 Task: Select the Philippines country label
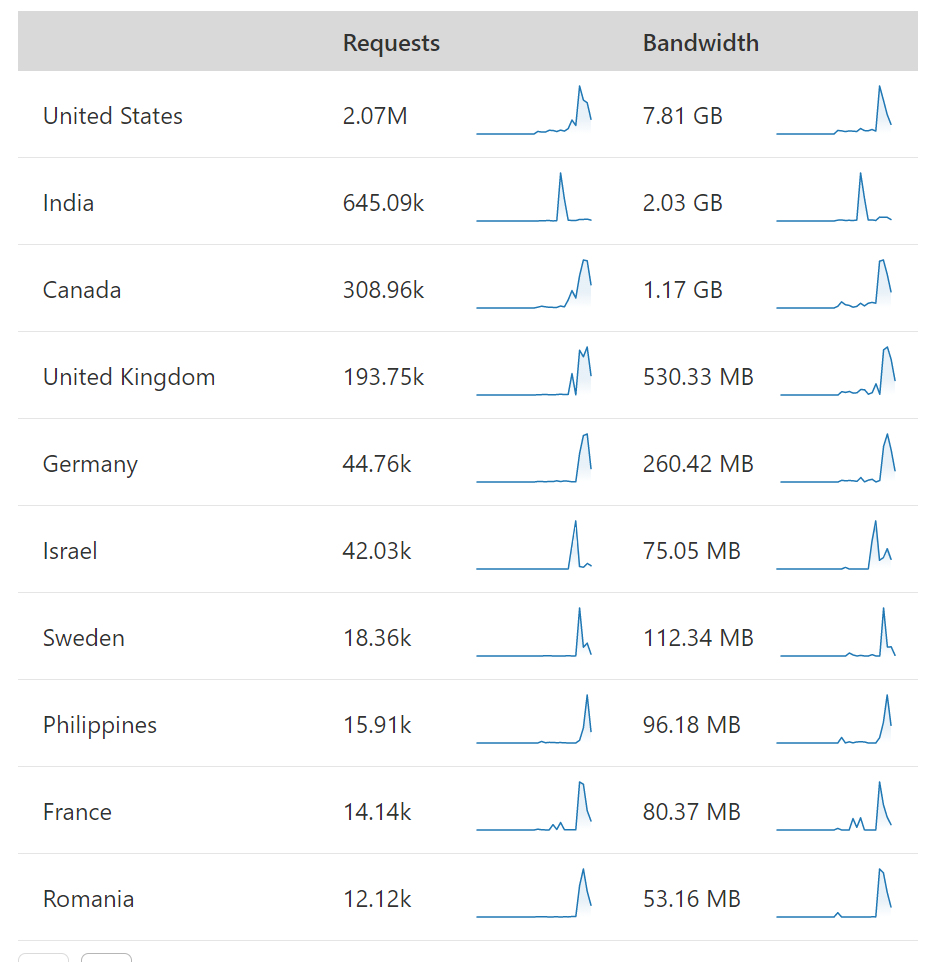[100, 725]
